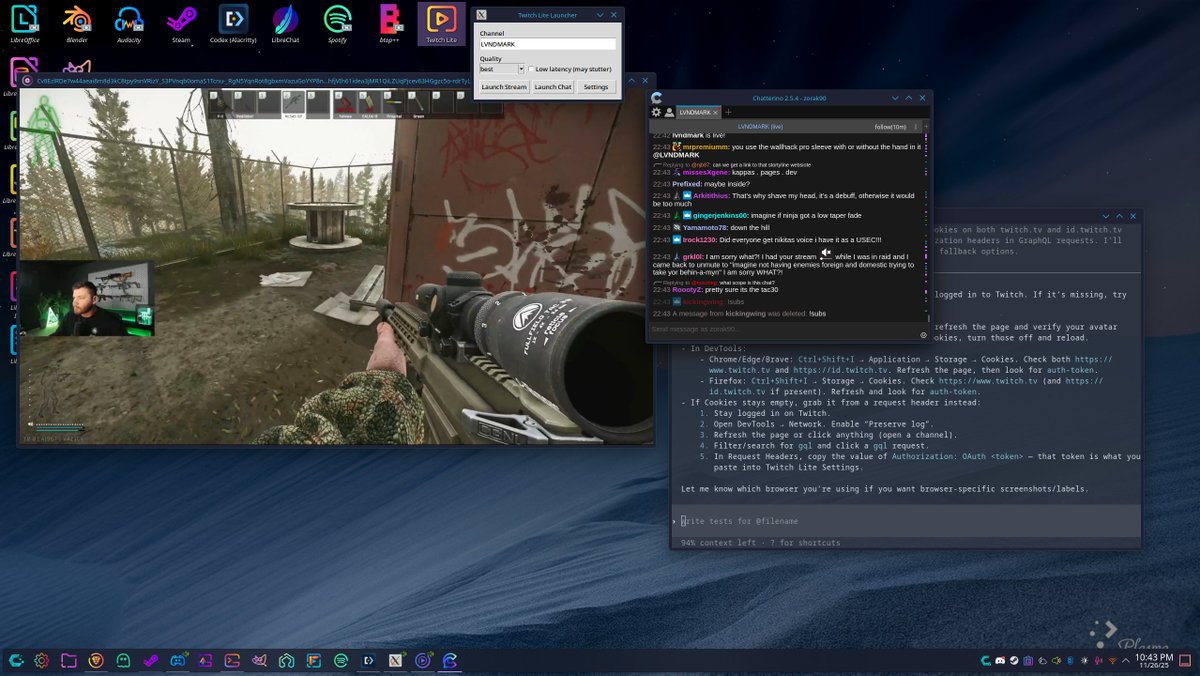
Task: Click username RoootyZ in chat
Action: (688, 289)
